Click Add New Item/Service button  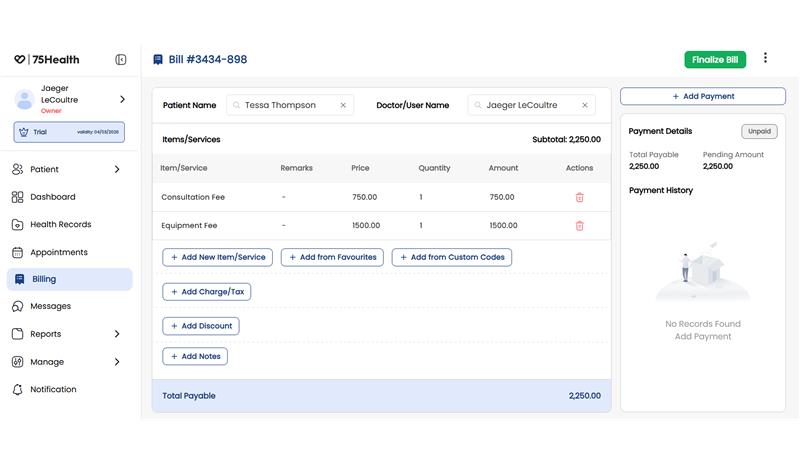pos(217,257)
